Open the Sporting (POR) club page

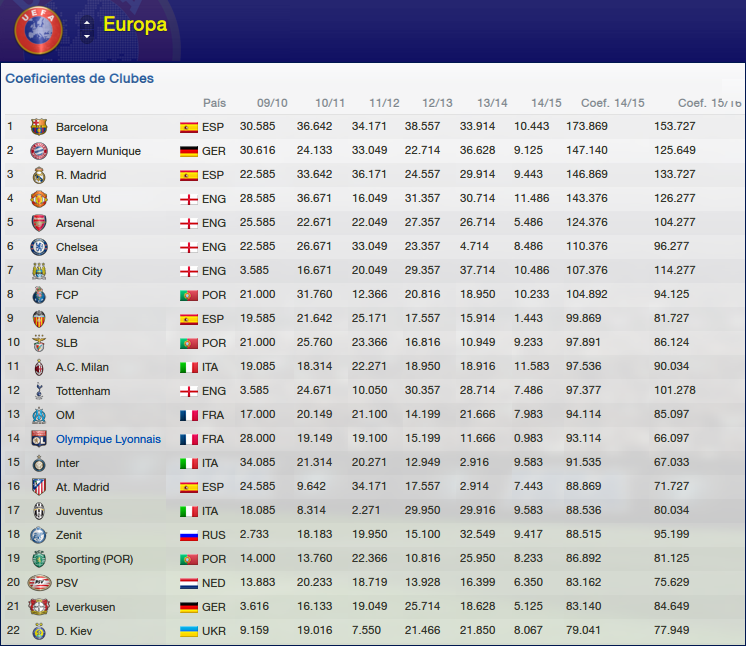pyautogui.click(x=94, y=559)
